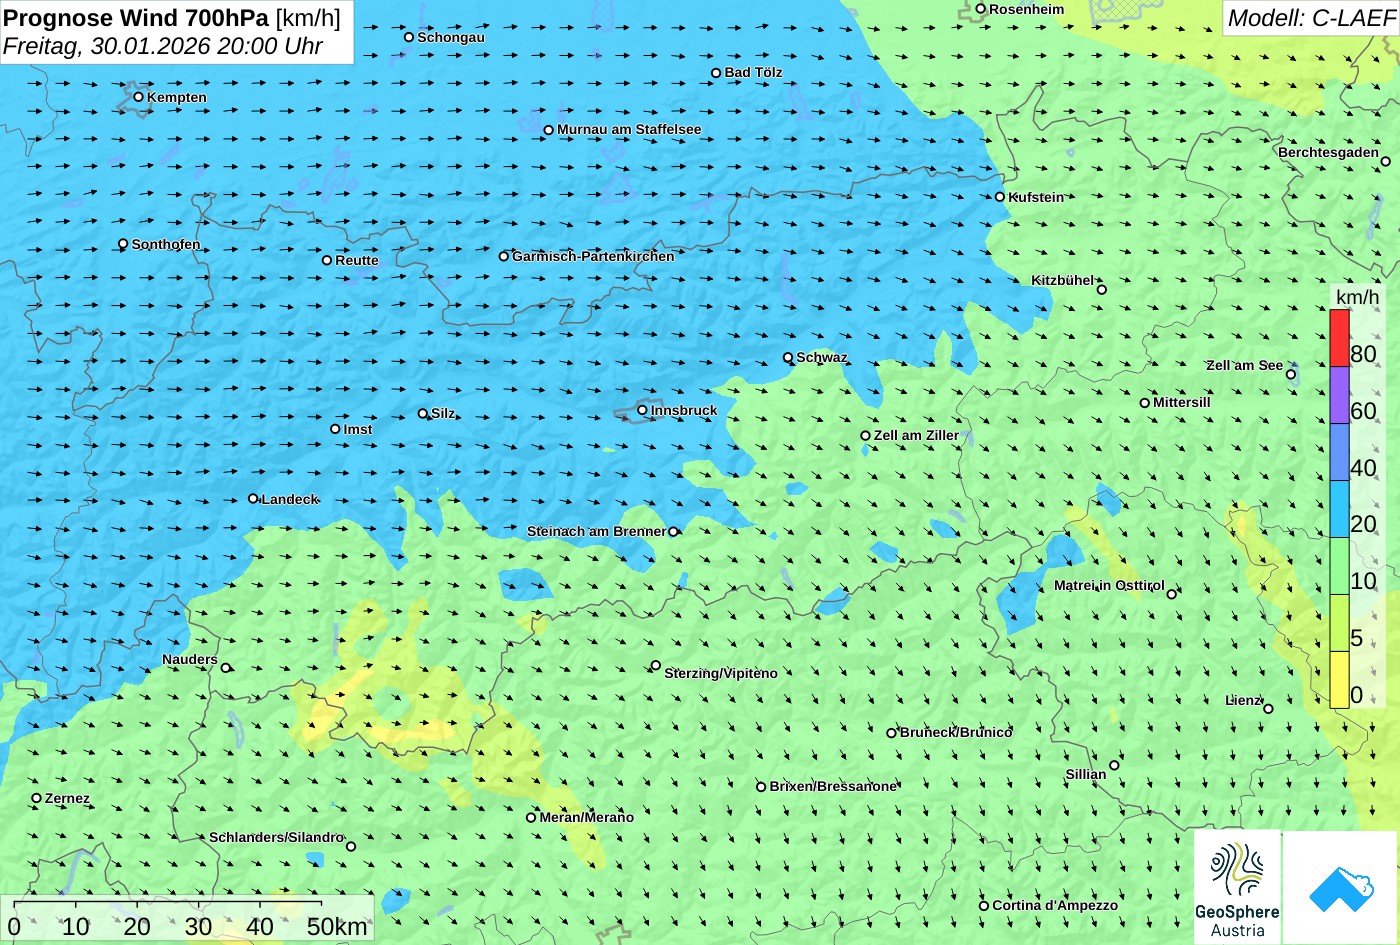Image resolution: width=1400 pixels, height=945 pixels.
Task: Select the purple 60 km/h legend swatch
Action: pyautogui.click(x=1339, y=395)
